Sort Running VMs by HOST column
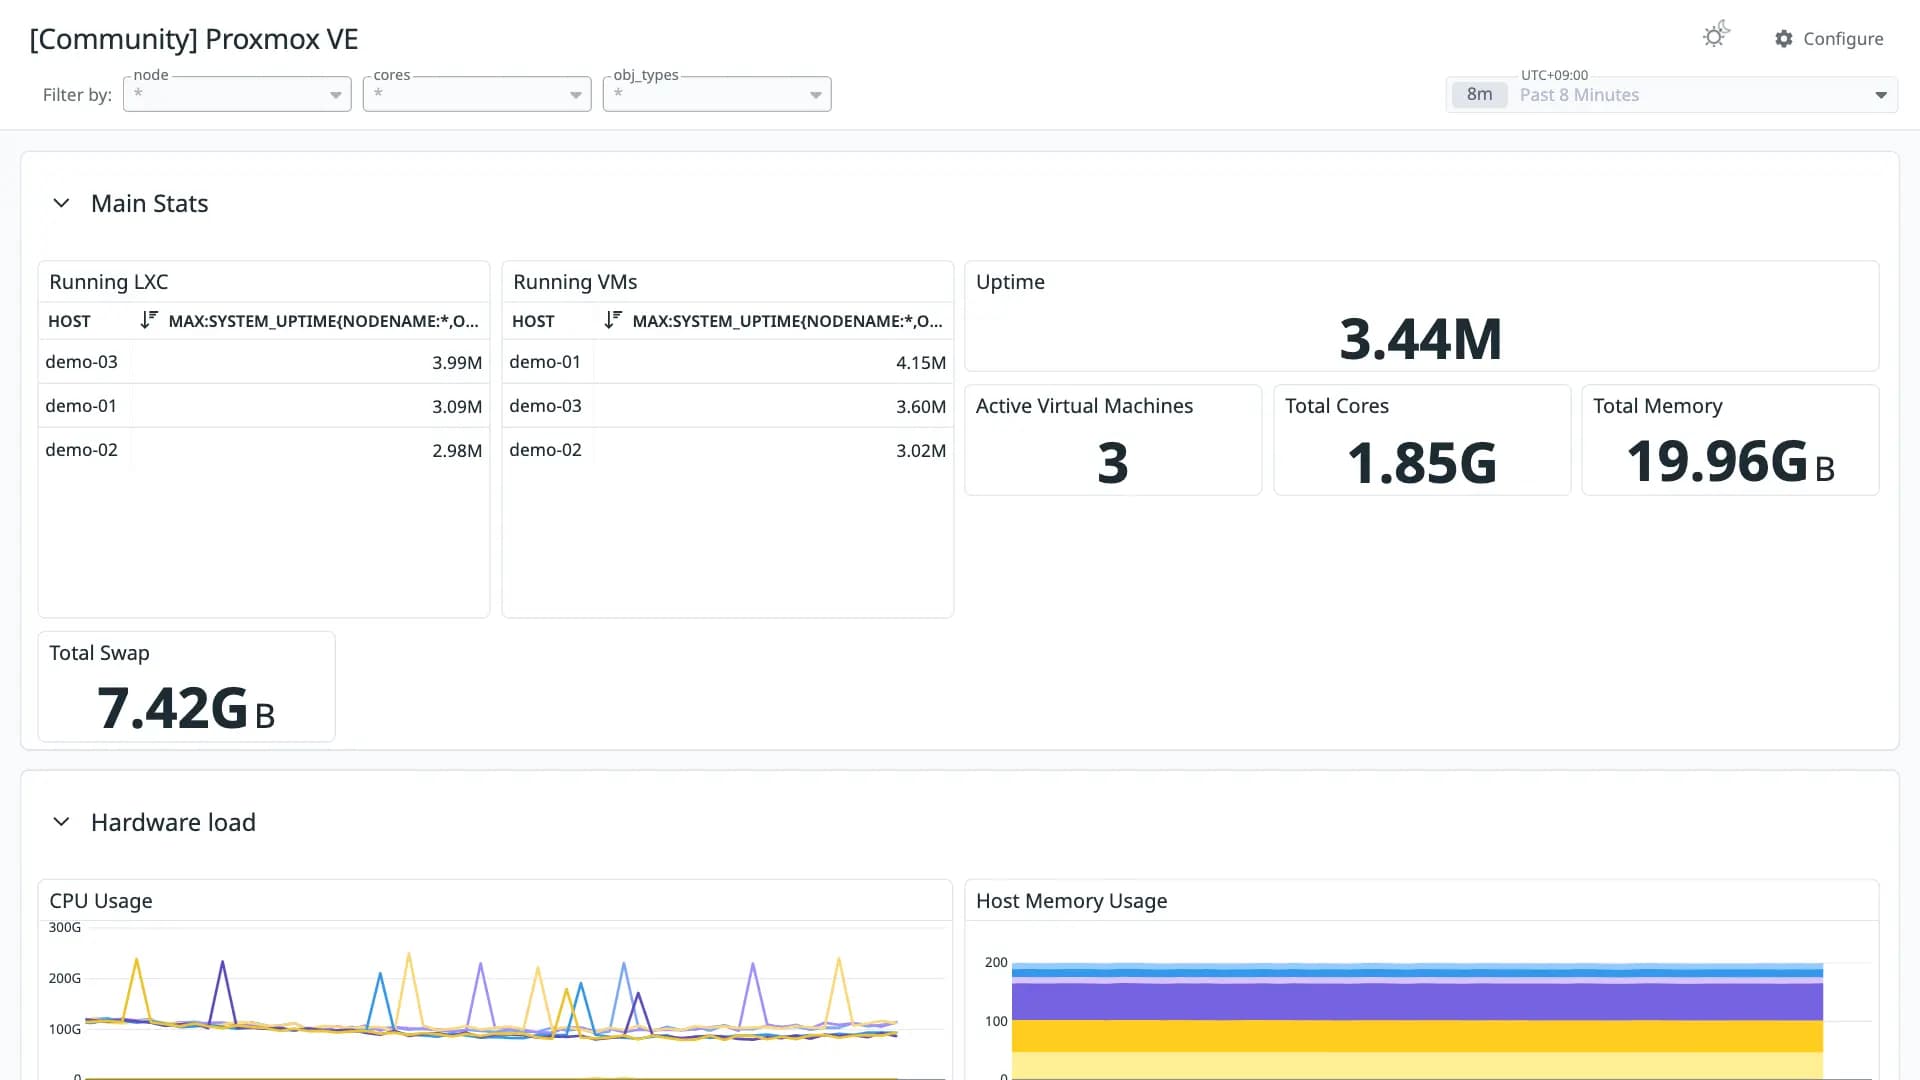 click(x=533, y=321)
